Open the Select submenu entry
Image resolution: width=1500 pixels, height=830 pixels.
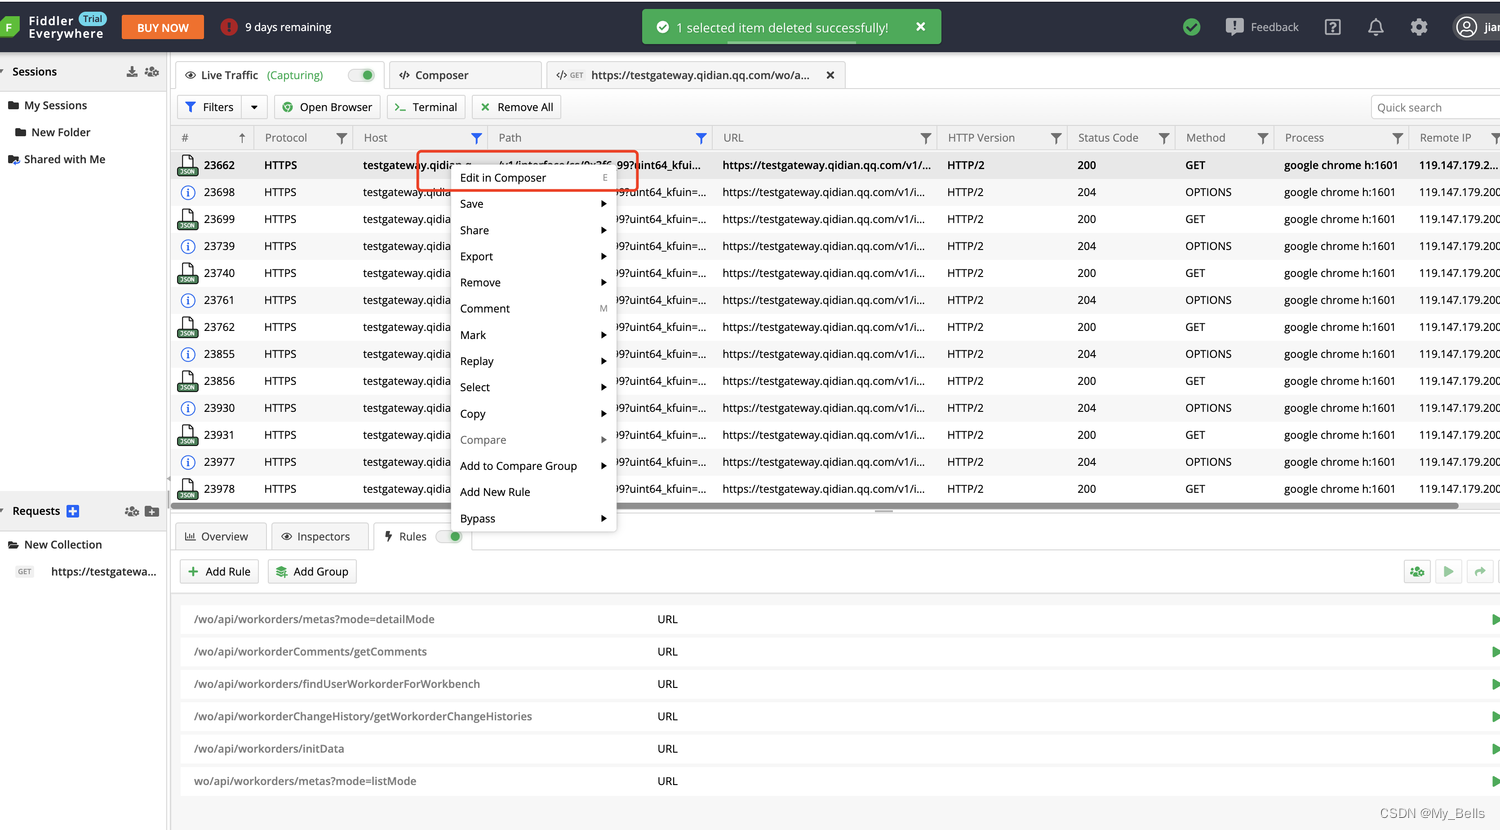533,387
